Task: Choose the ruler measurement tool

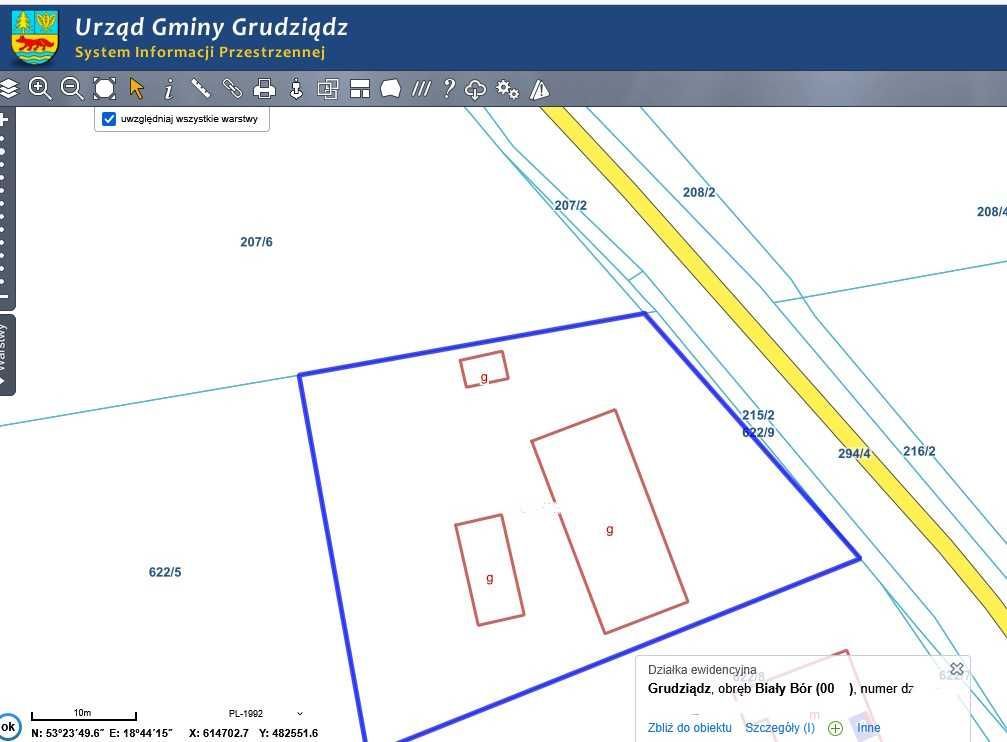Action: [x=200, y=88]
